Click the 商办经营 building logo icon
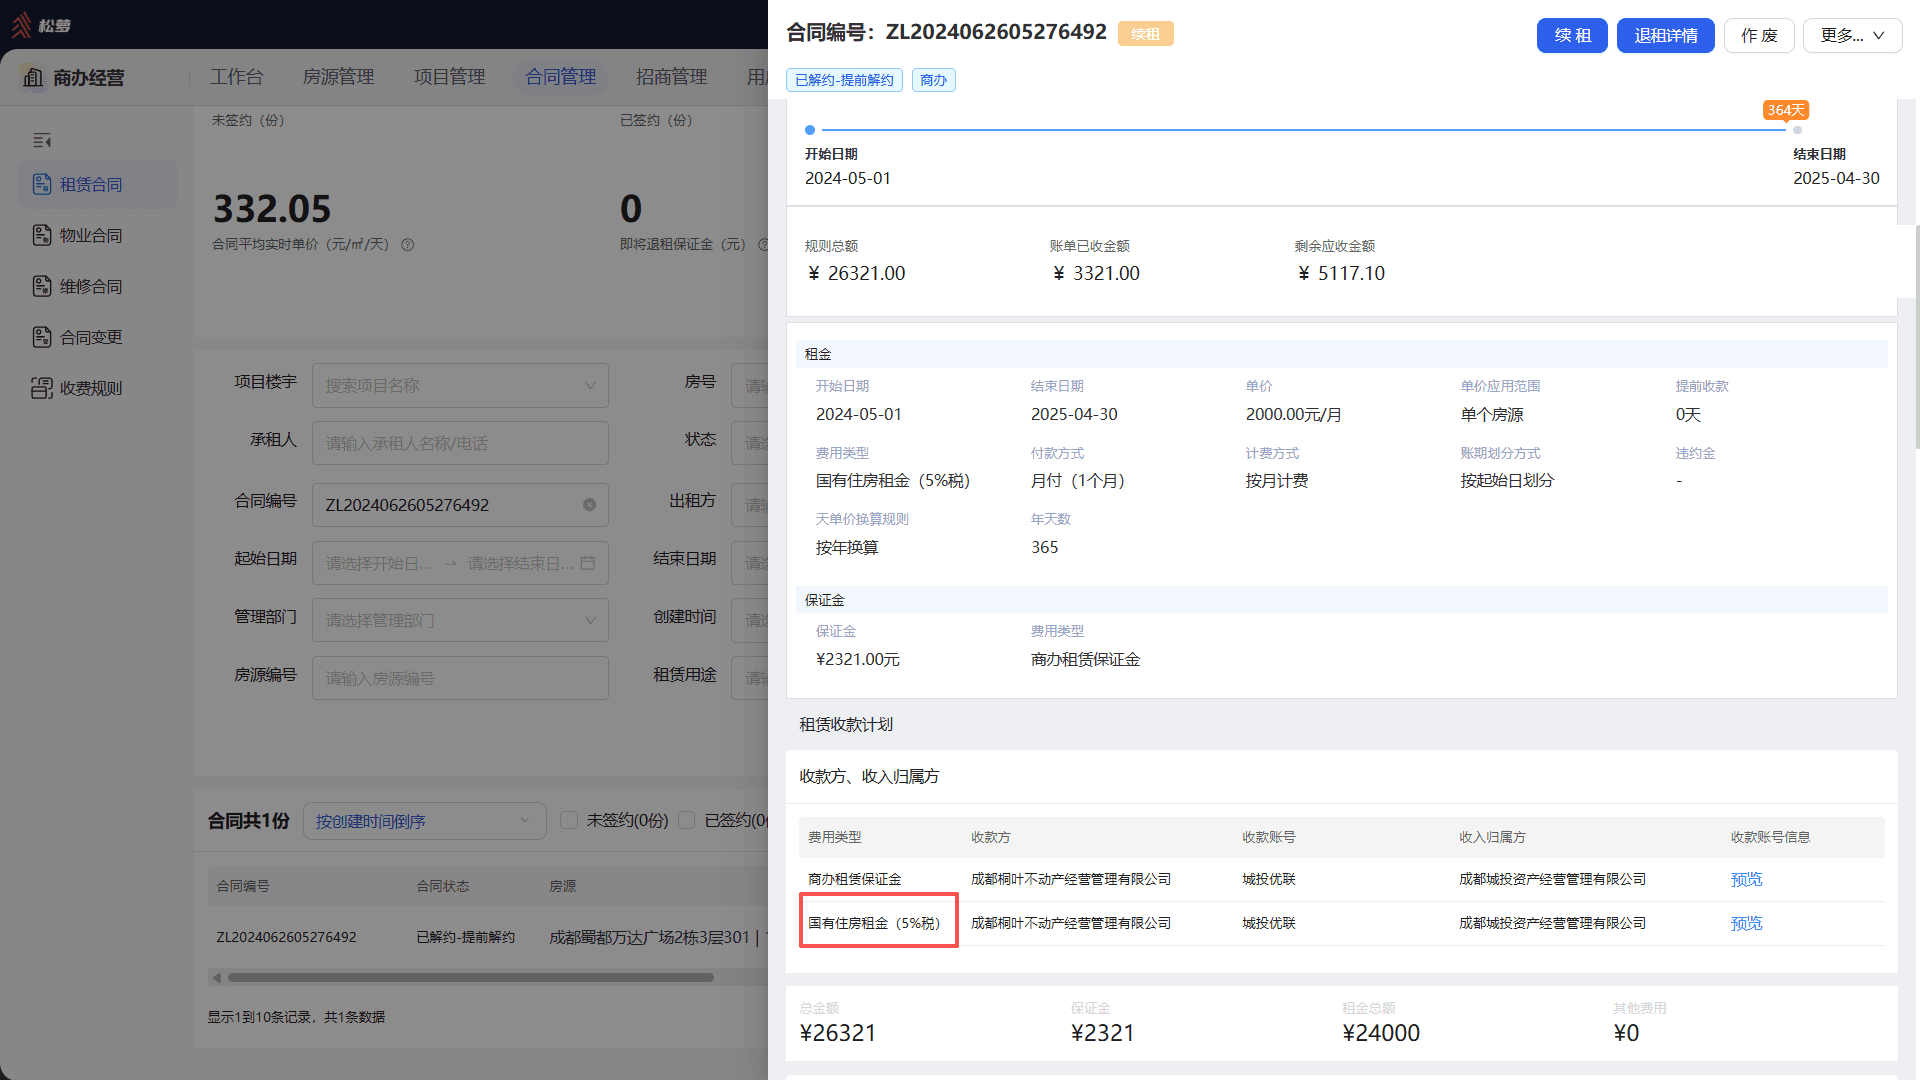Image resolution: width=1920 pixels, height=1080 pixels. coord(34,78)
